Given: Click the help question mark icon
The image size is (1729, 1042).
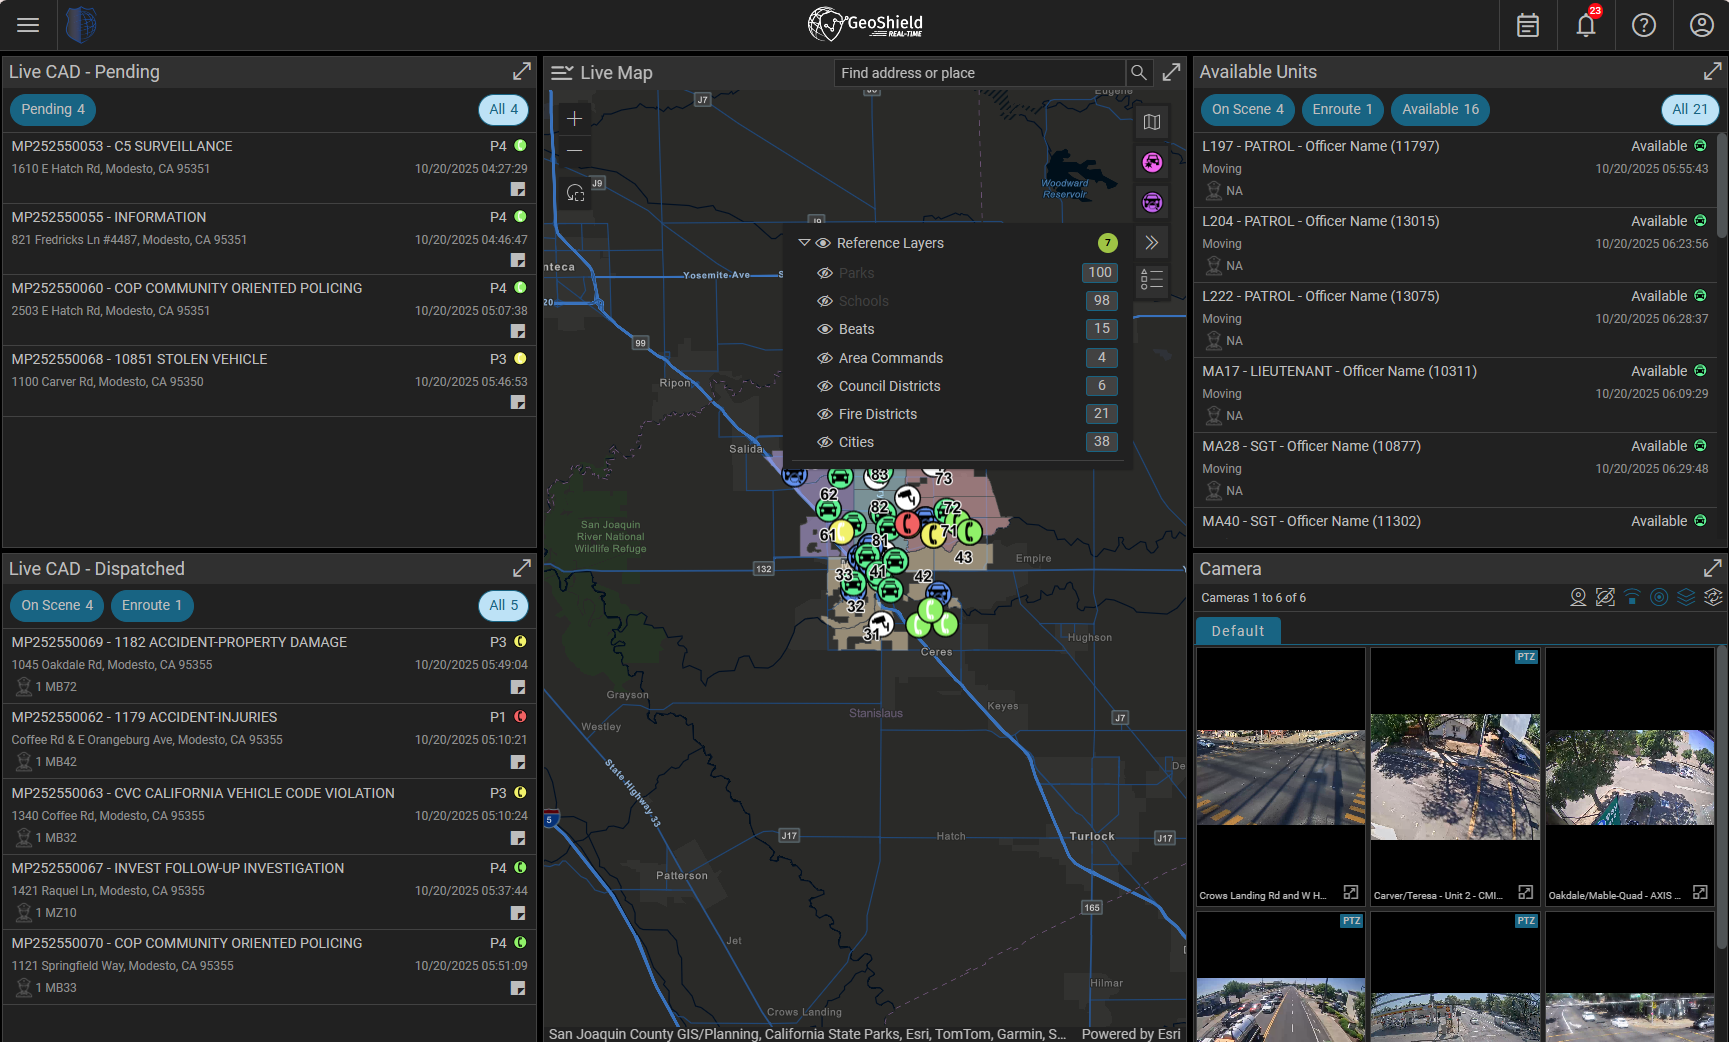Looking at the screenshot, I should 1644,25.
